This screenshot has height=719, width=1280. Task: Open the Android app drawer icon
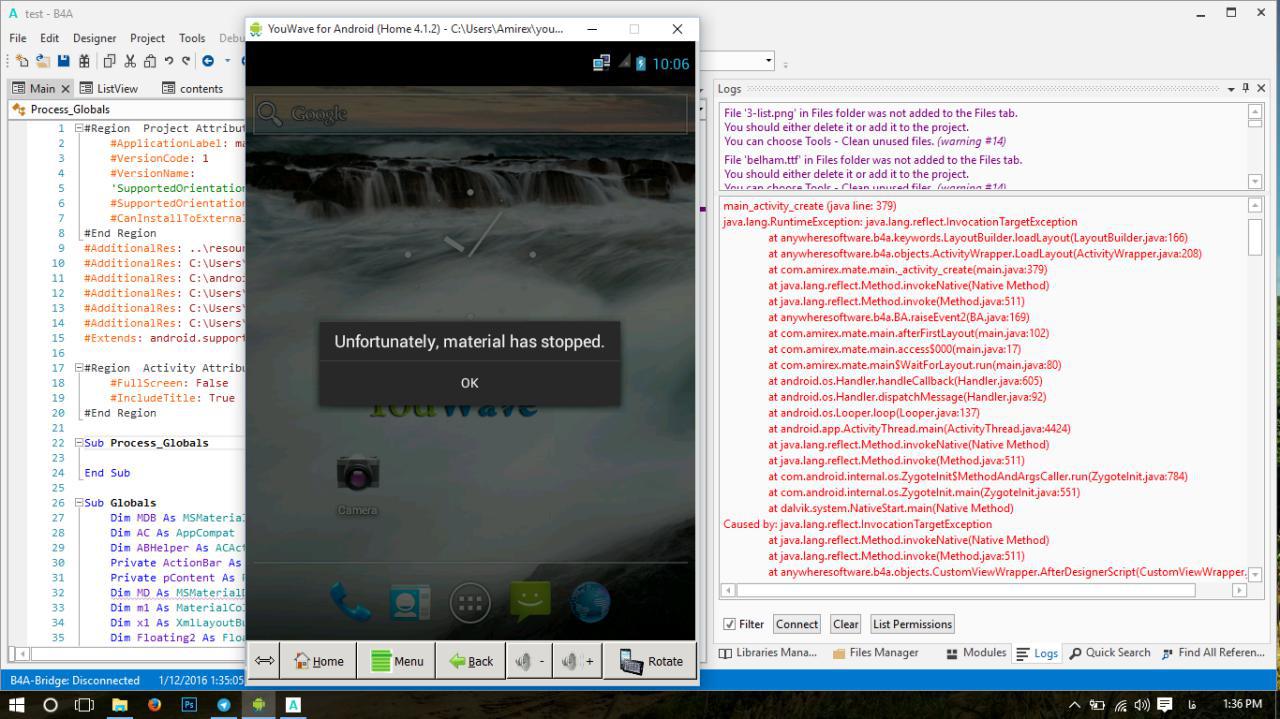coord(470,603)
